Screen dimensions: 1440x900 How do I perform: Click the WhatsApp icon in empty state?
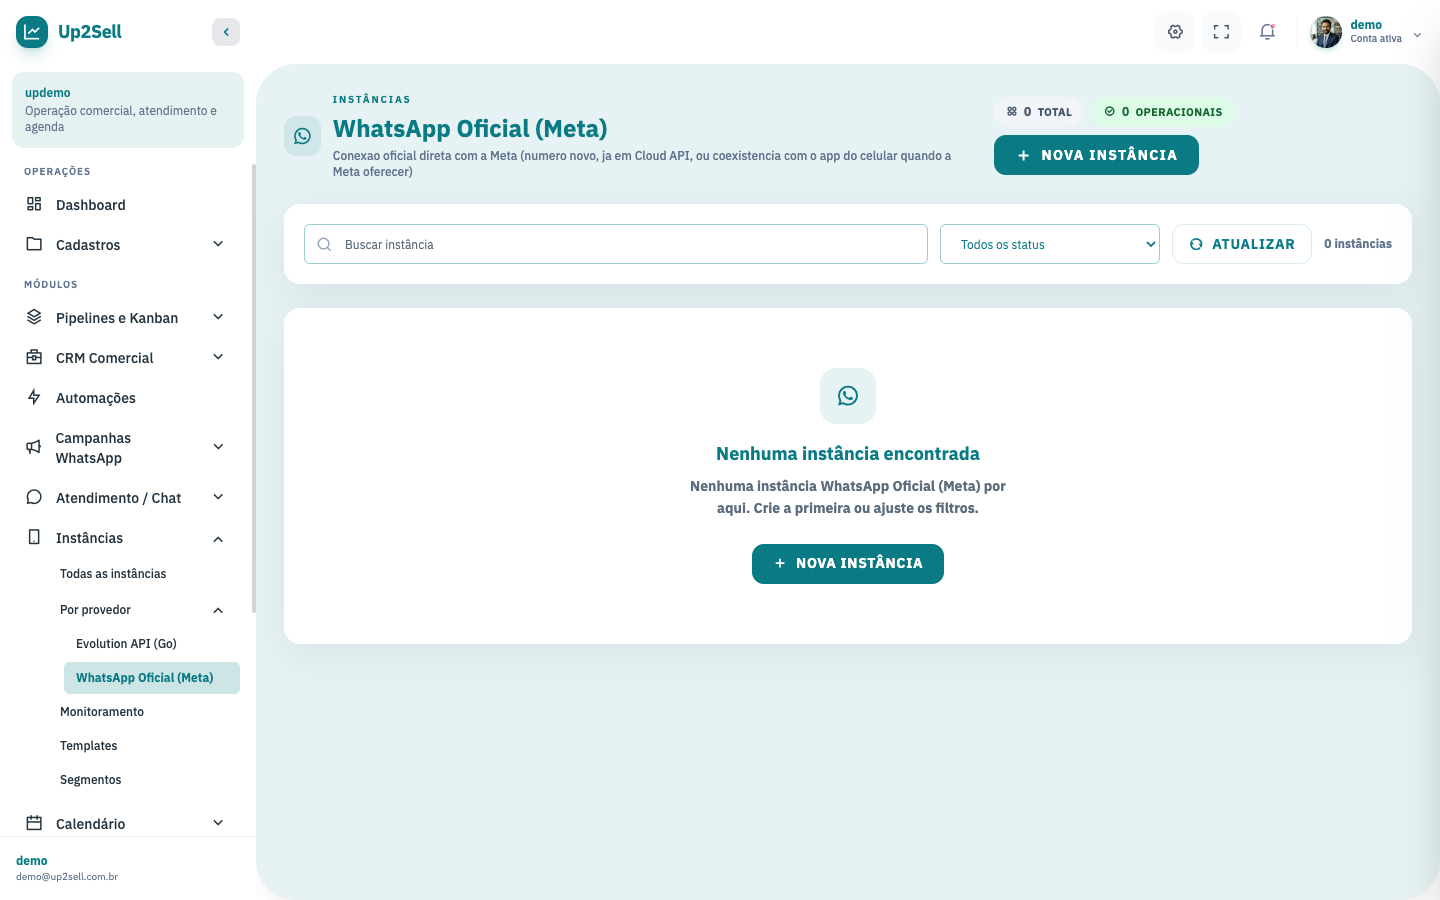coord(848,396)
